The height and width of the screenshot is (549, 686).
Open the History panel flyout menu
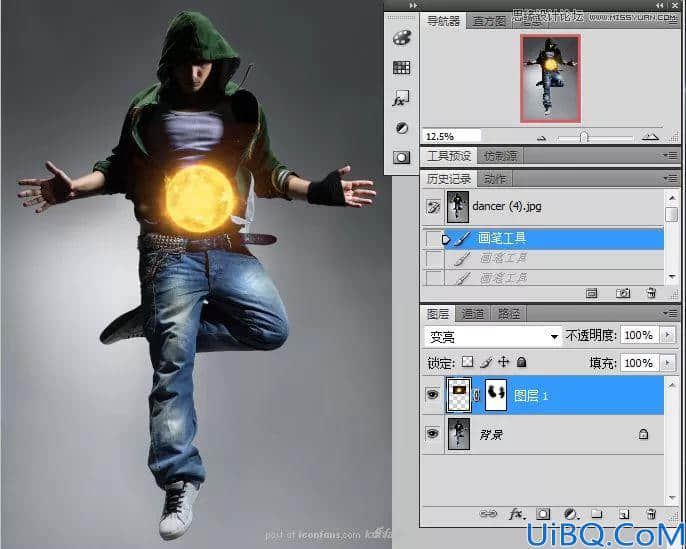click(x=670, y=178)
